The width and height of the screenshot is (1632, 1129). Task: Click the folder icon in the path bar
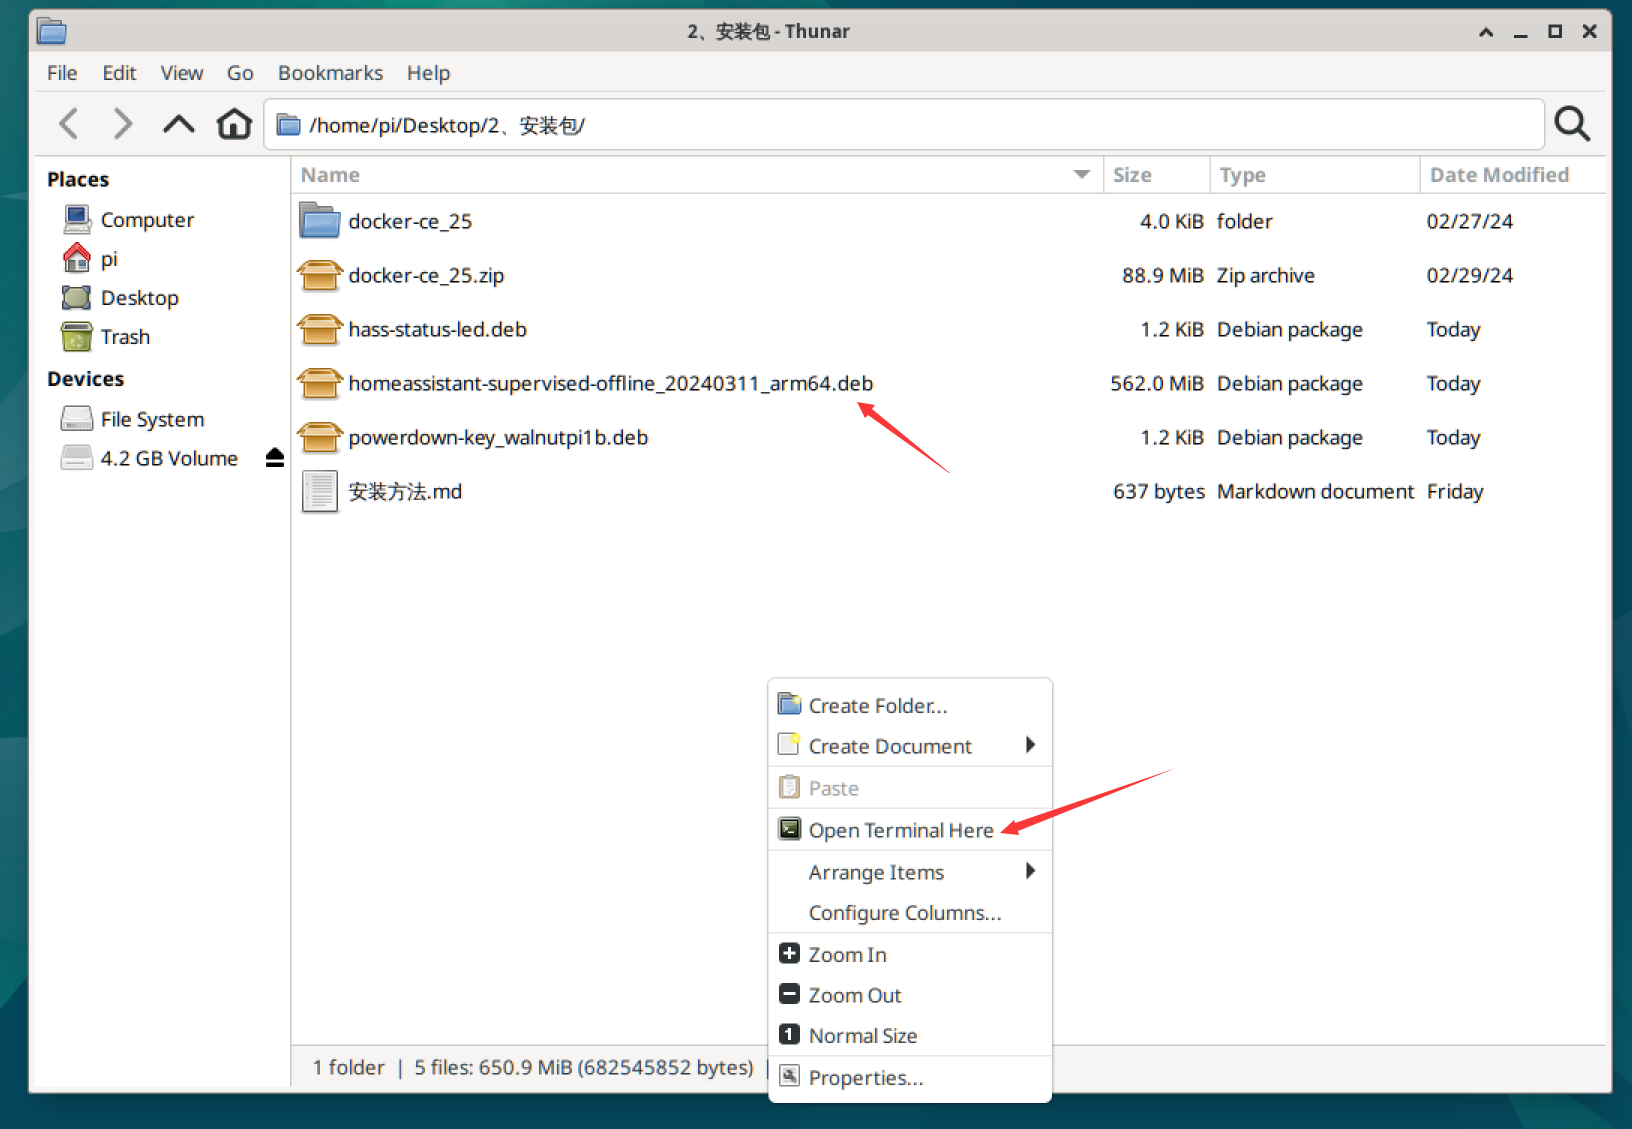[289, 125]
